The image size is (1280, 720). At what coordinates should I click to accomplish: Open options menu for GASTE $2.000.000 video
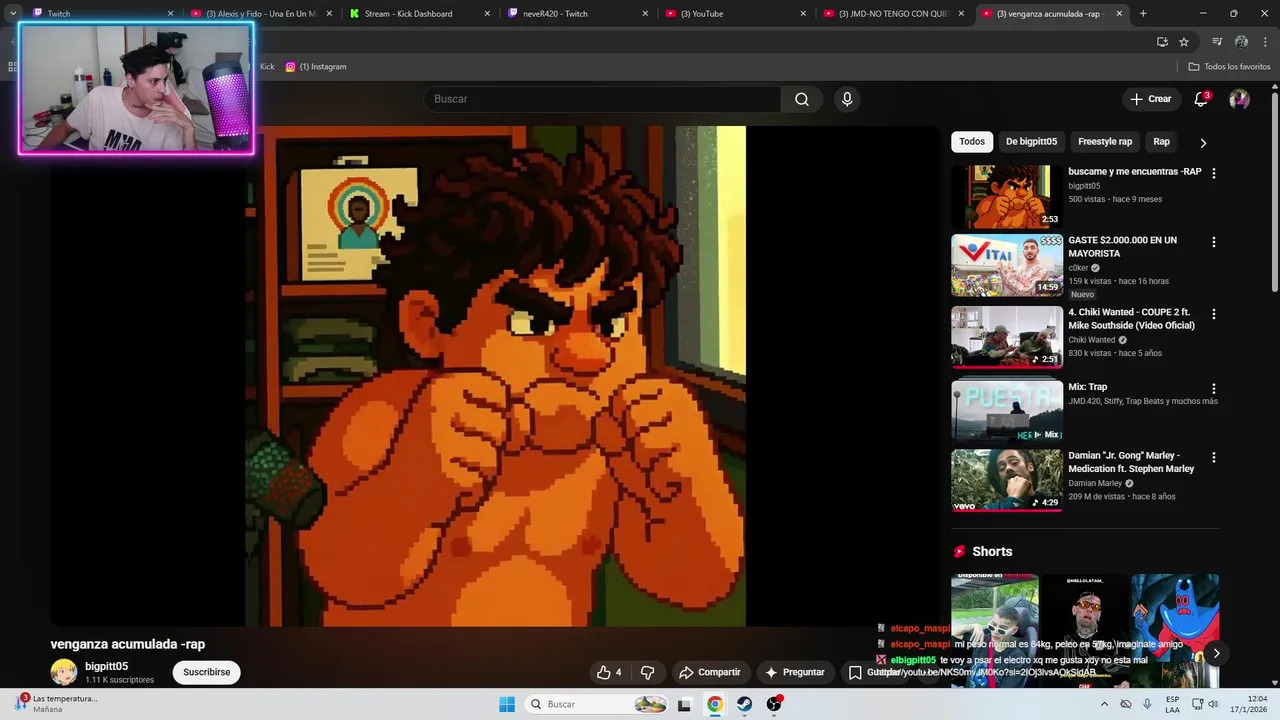click(x=1214, y=242)
